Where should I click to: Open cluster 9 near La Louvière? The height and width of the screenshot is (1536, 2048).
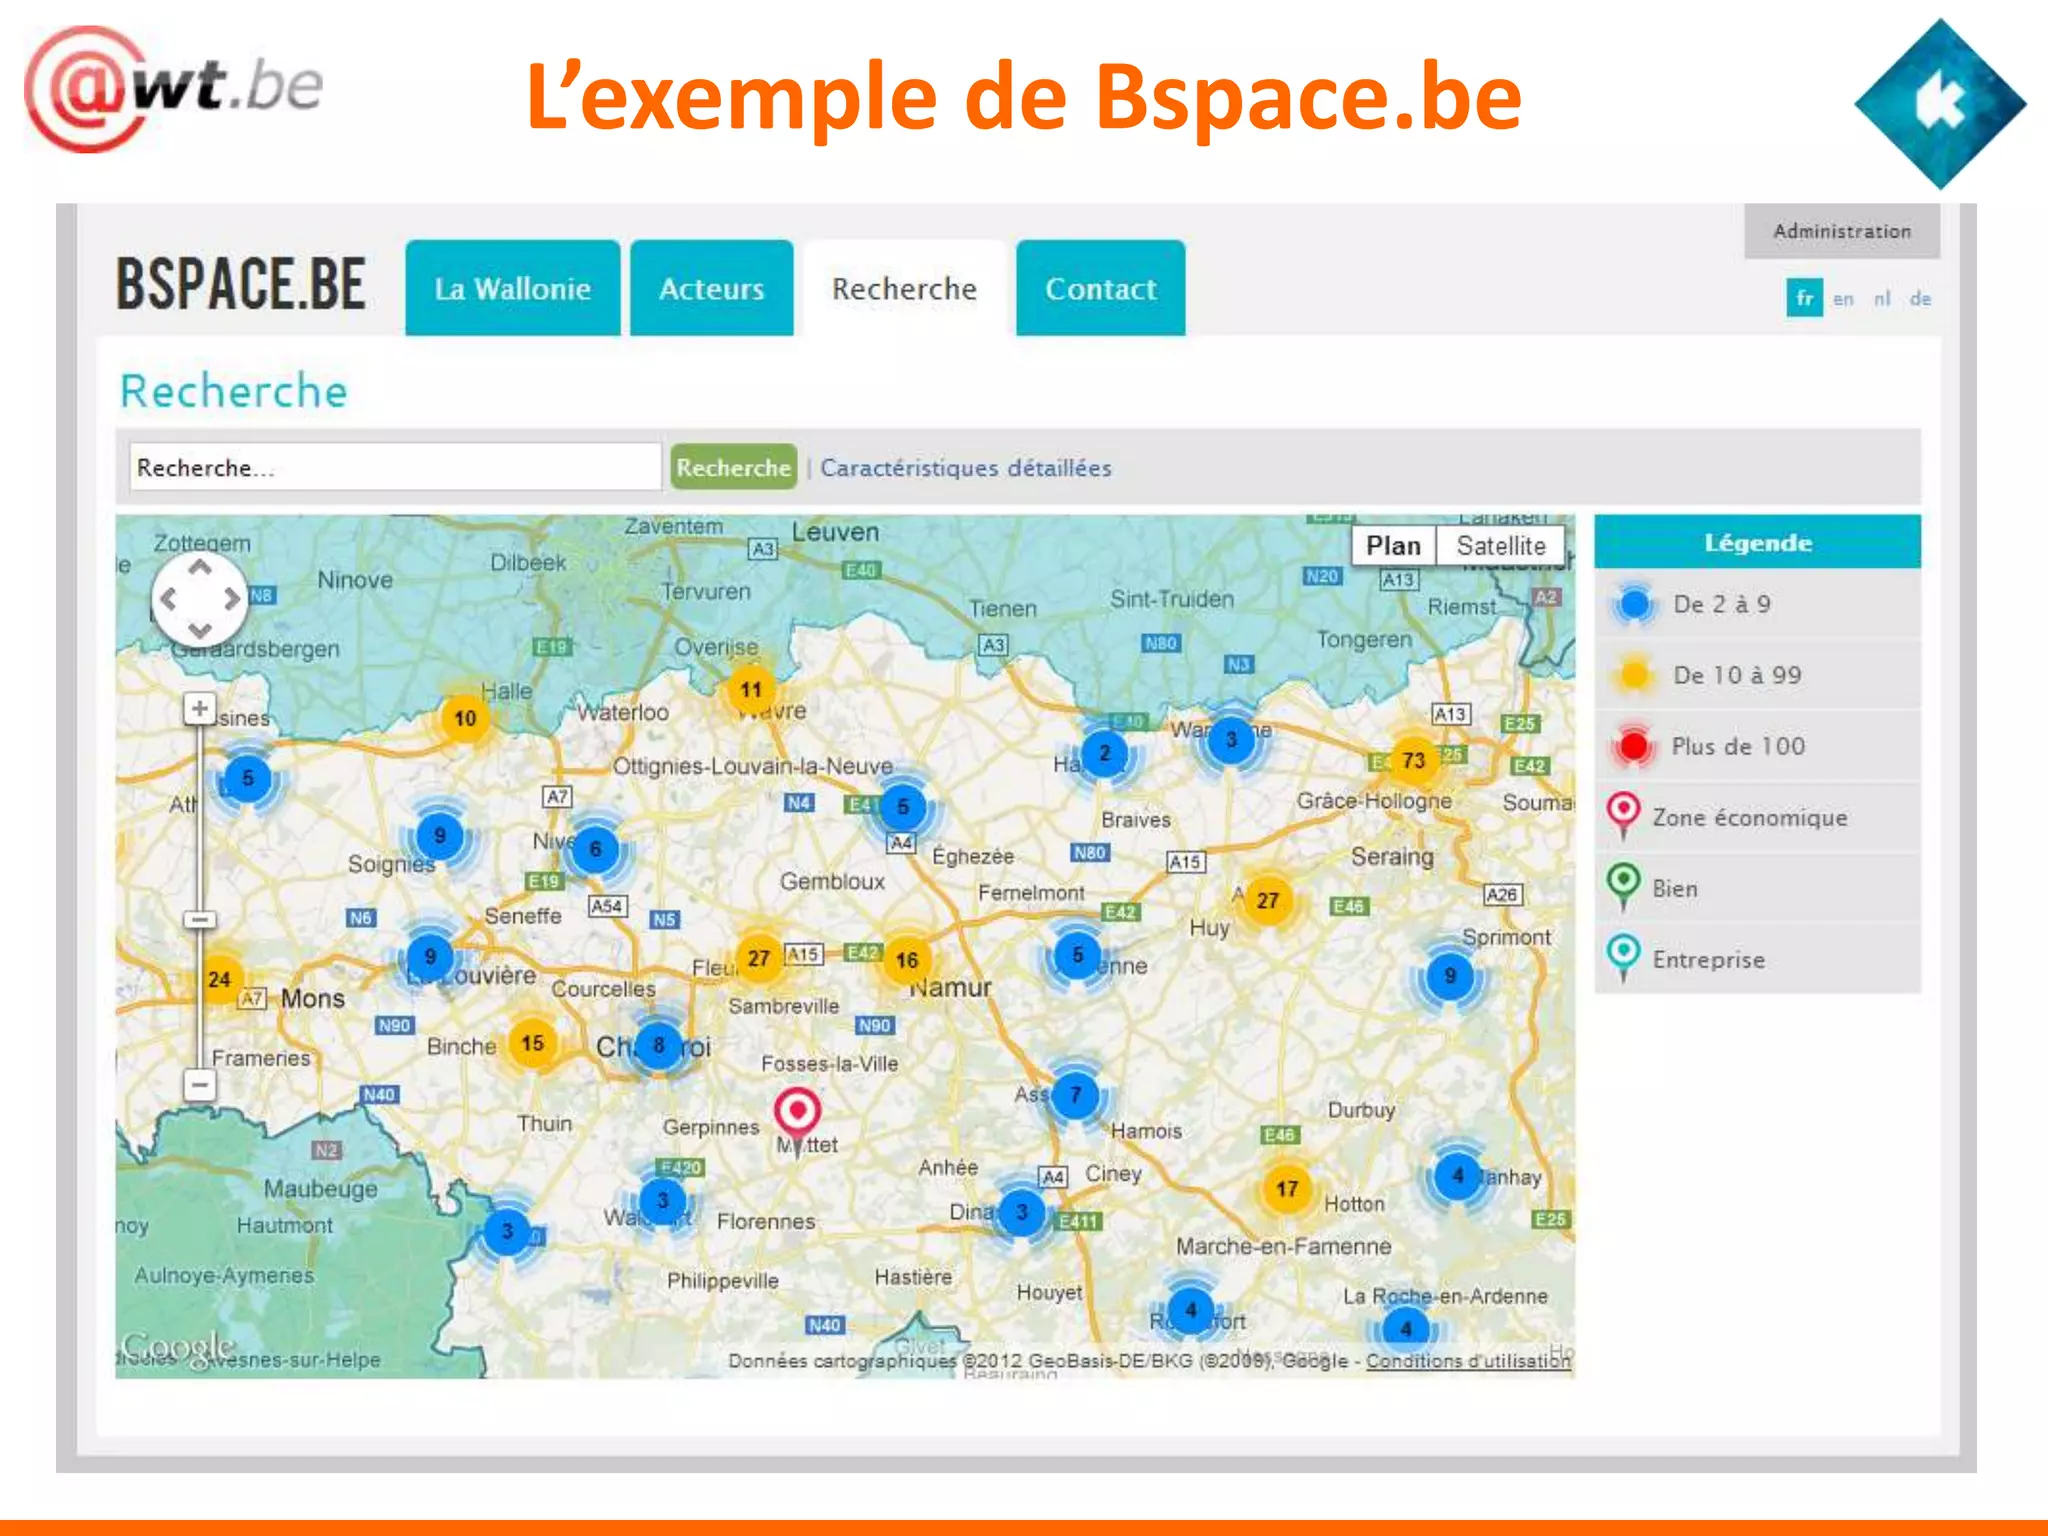pyautogui.click(x=430, y=956)
